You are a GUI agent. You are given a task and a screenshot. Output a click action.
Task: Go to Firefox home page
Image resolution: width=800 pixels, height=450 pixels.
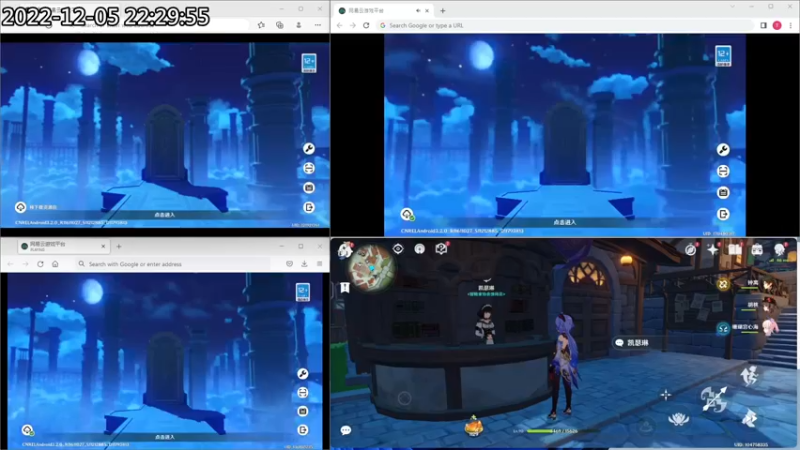coord(55,264)
